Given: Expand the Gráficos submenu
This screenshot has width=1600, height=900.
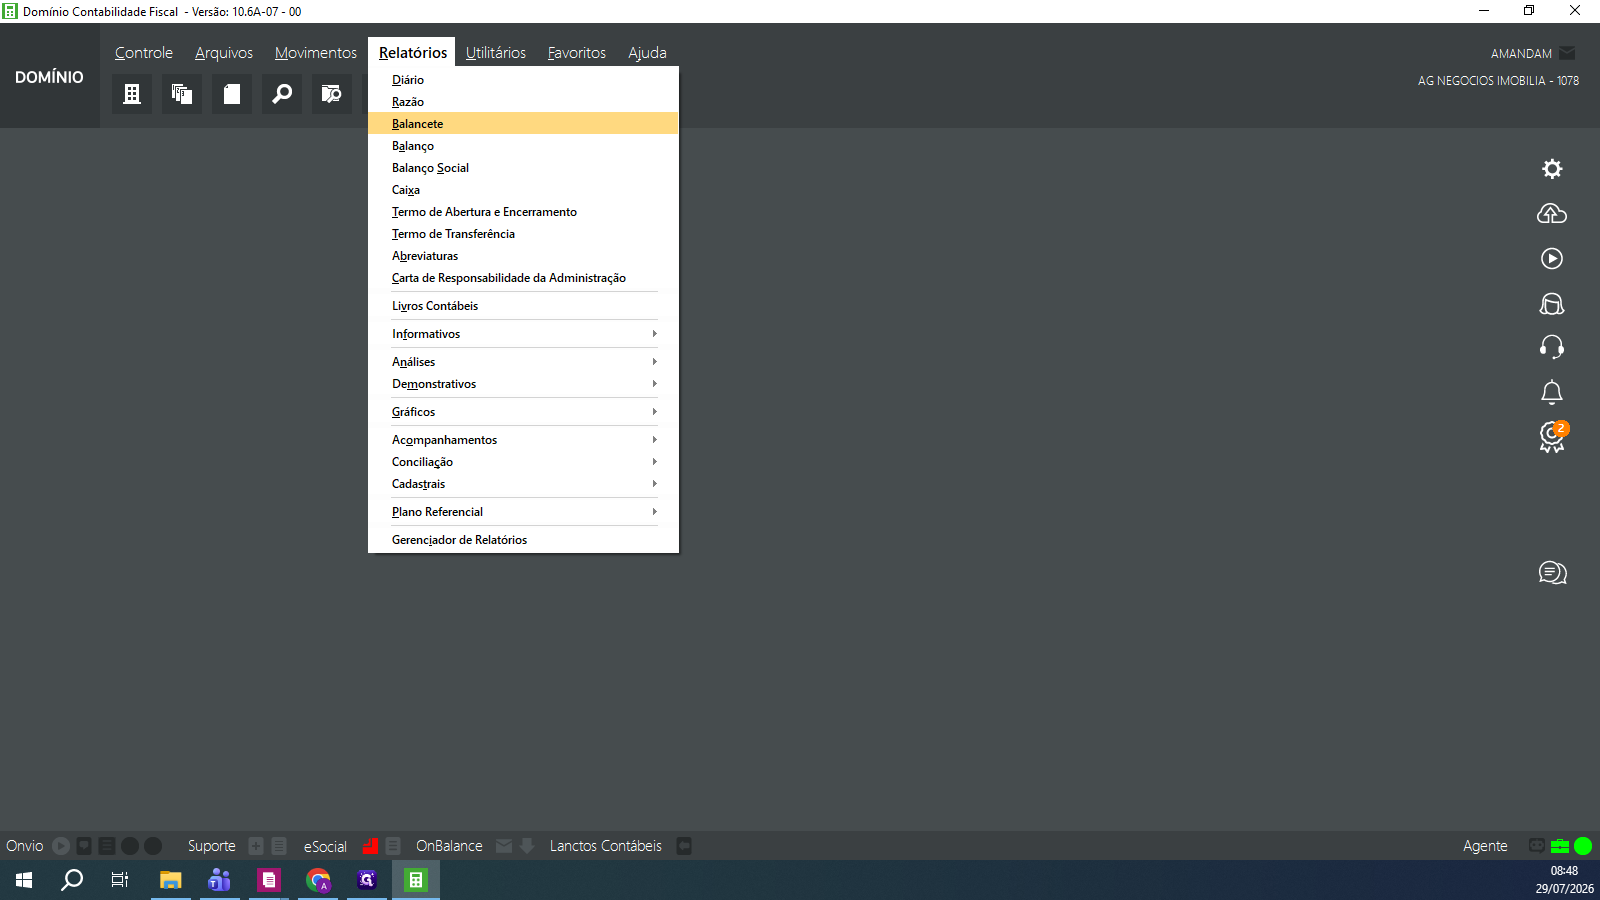Looking at the screenshot, I should (523, 412).
